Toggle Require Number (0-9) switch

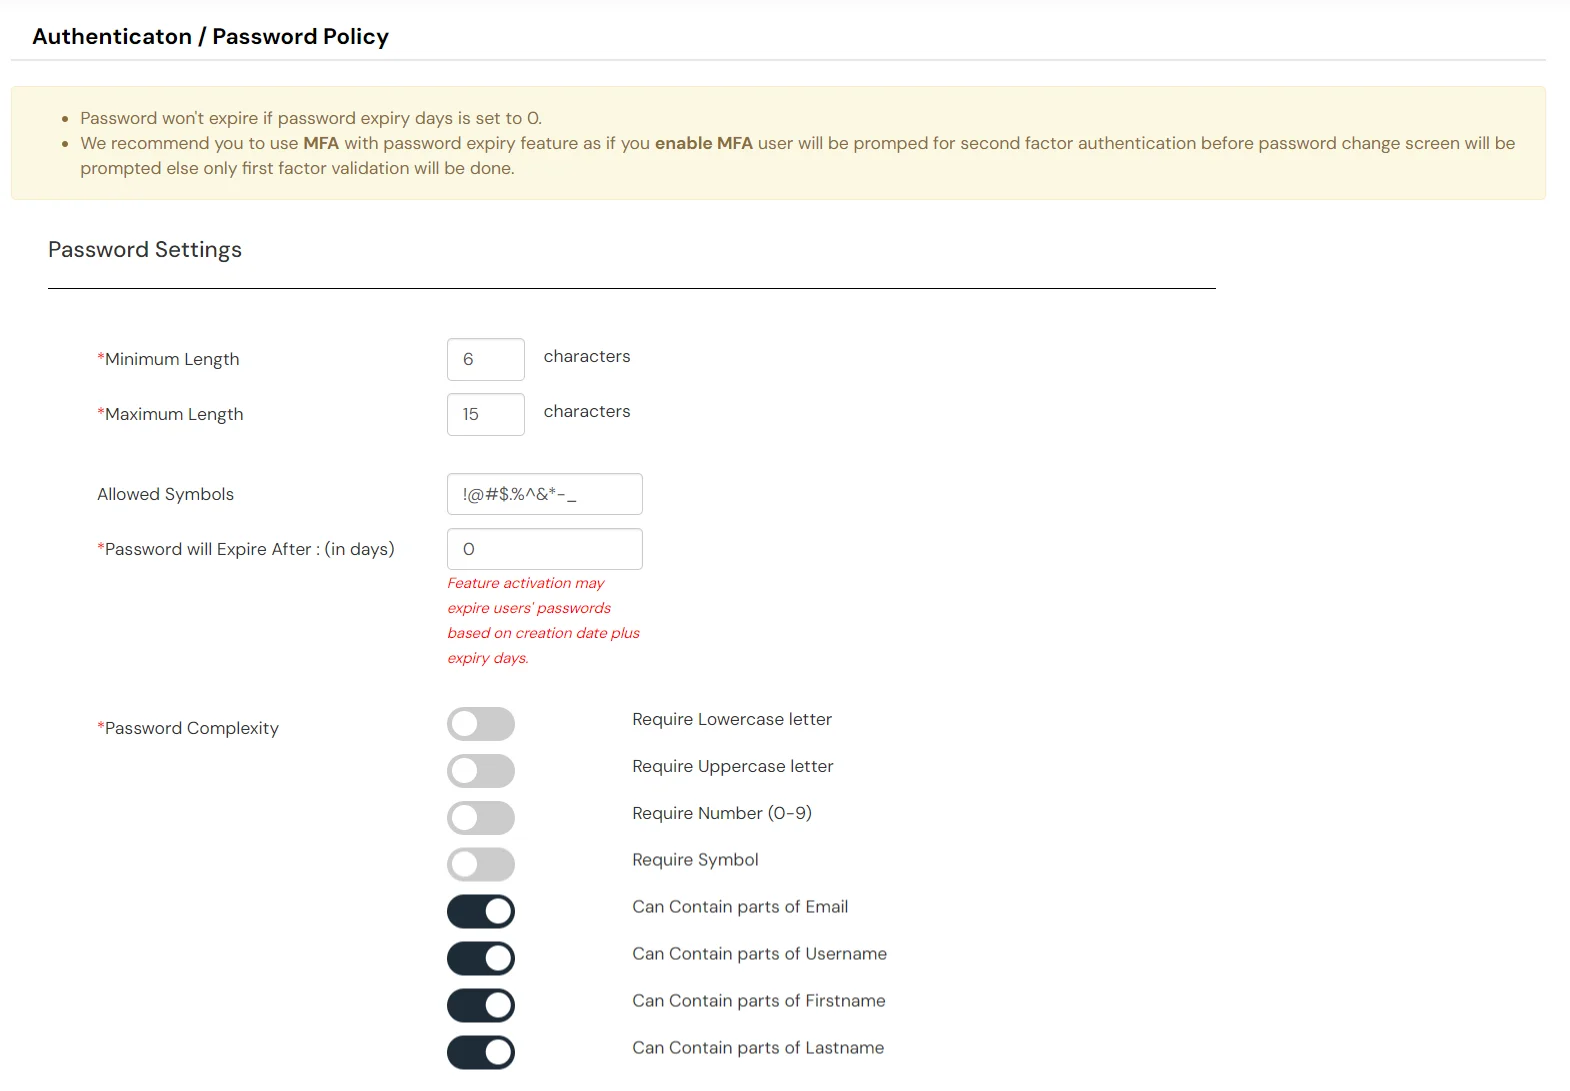tap(481, 818)
